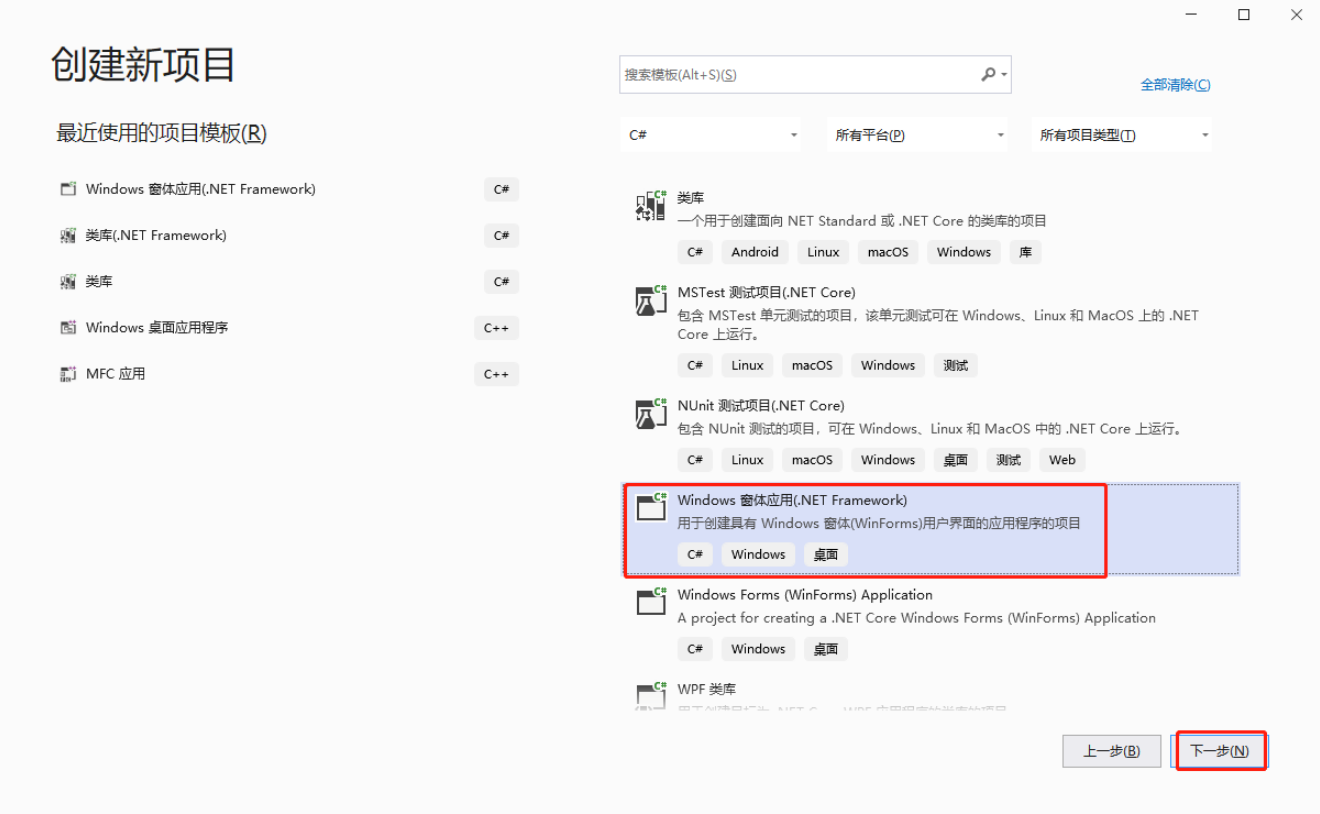Click the Linux tag under MSTest 测试项目
1320x814 pixels.
[747, 365]
